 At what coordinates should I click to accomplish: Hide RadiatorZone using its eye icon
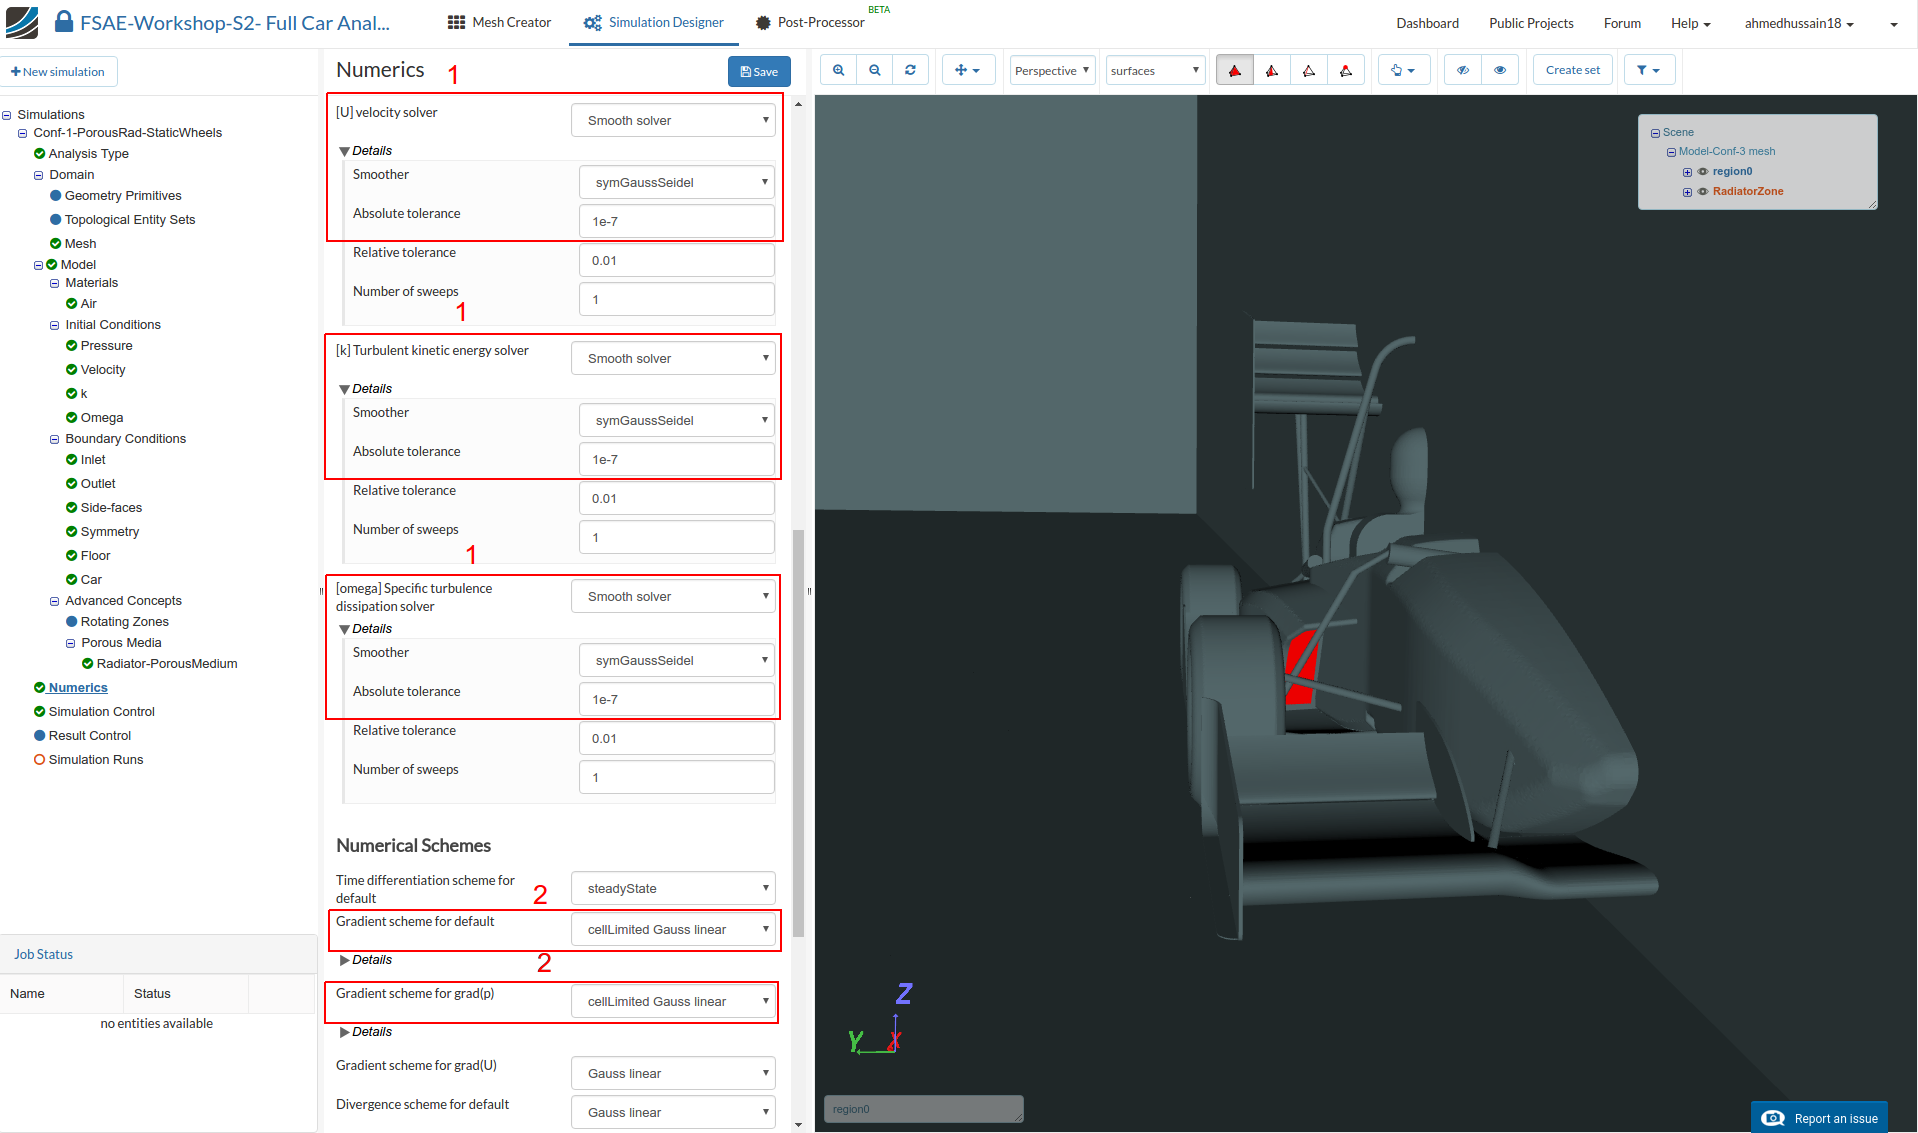[x=1703, y=193]
